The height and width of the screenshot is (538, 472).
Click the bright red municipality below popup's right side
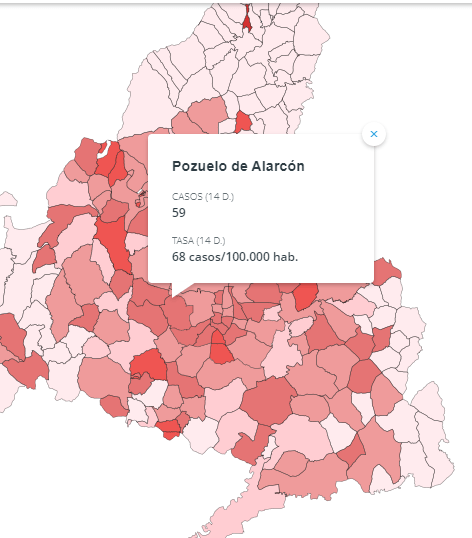pos(305,296)
